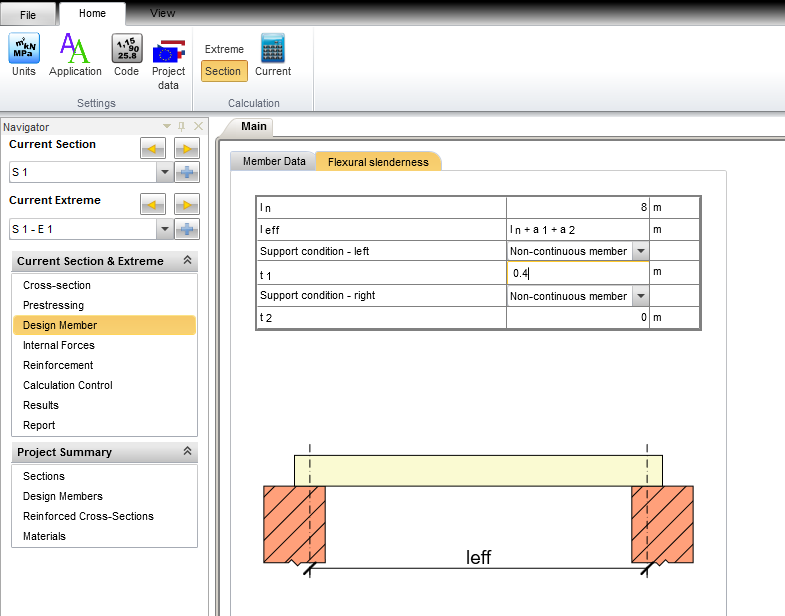
Task: Open the S 1 - E 1 extreme dropdown
Action: click(164, 229)
